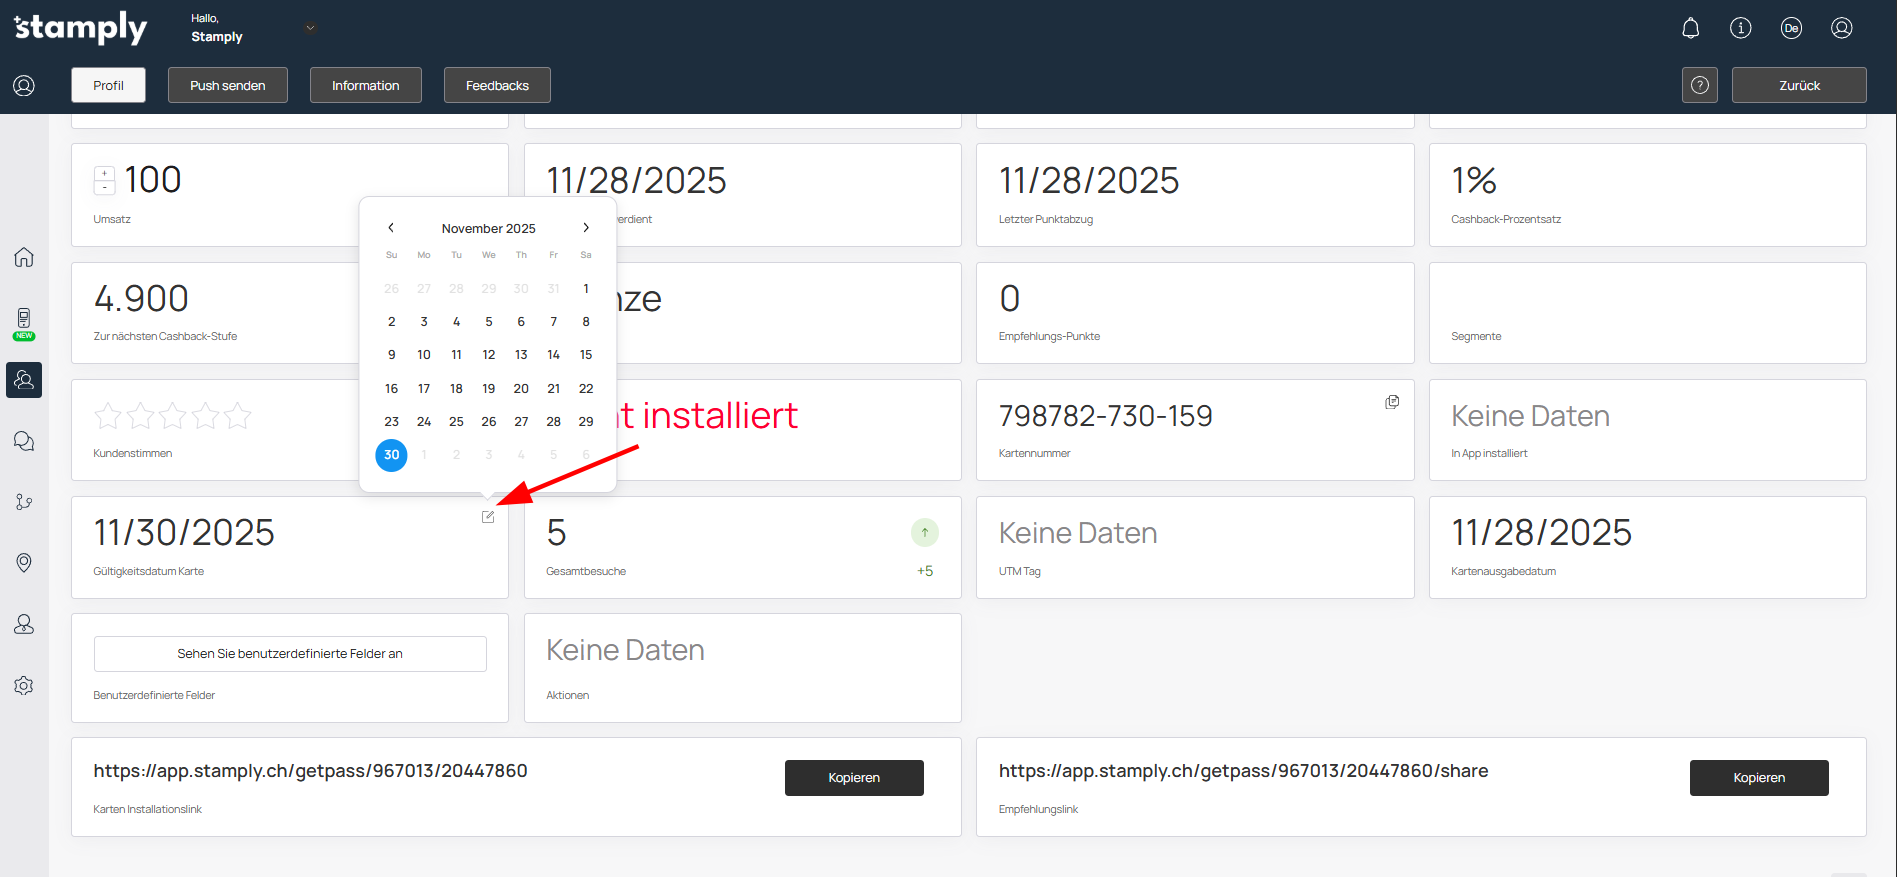Screen dimensions: 1897x877
Task: Open the Feedbacks tab
Action: click(x=497, y=85)
